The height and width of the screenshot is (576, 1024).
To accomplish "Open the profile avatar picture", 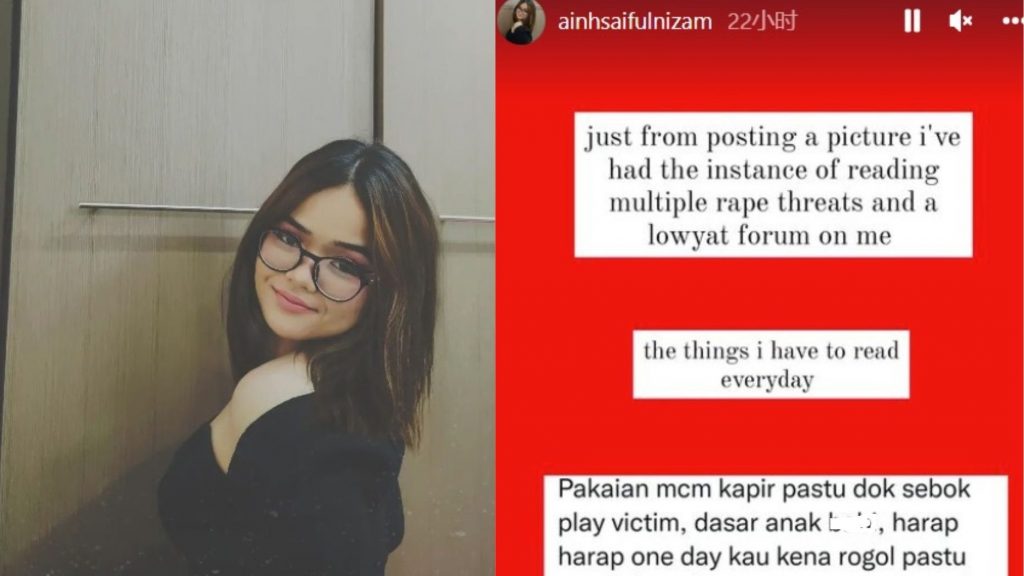I will (x=521, y=22).
